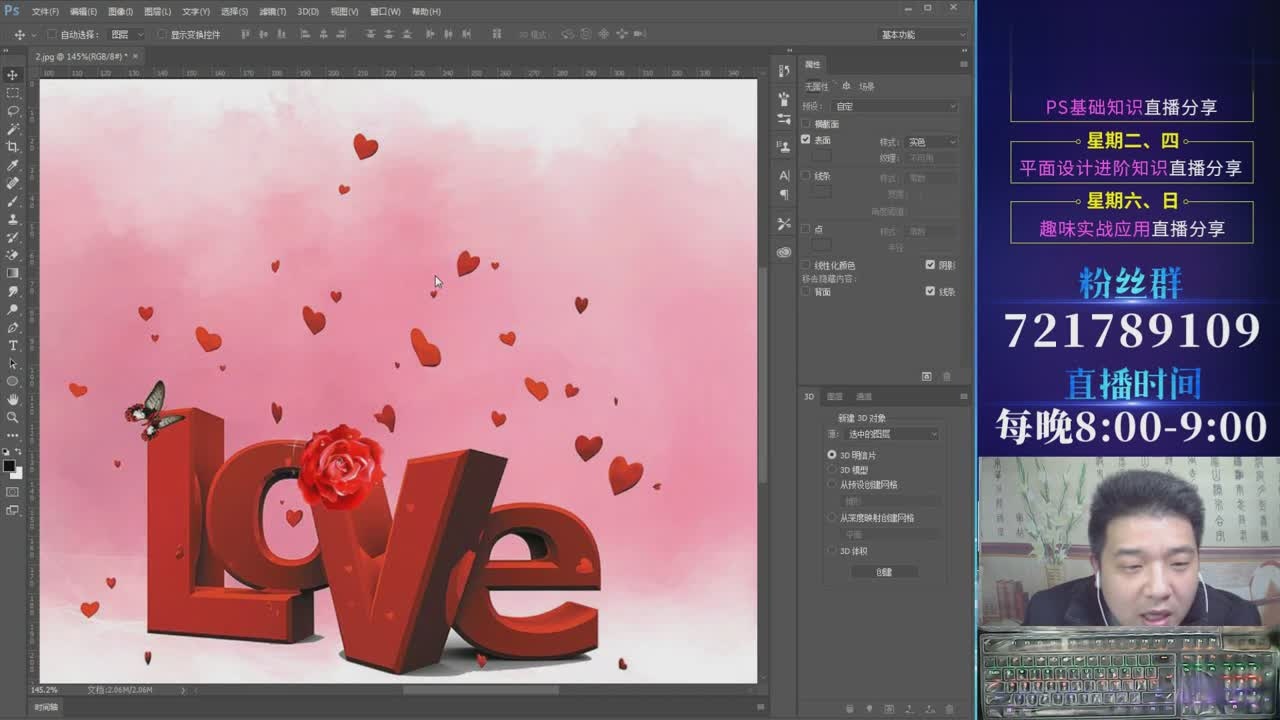1280x720 pixels.
Task: Select the Horizontal Type tool
Action: pyautogui.click(x=13, y=345)
